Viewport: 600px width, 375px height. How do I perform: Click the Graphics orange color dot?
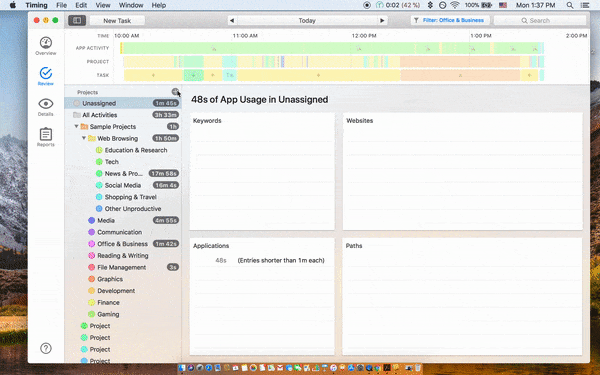click(91, 279)
